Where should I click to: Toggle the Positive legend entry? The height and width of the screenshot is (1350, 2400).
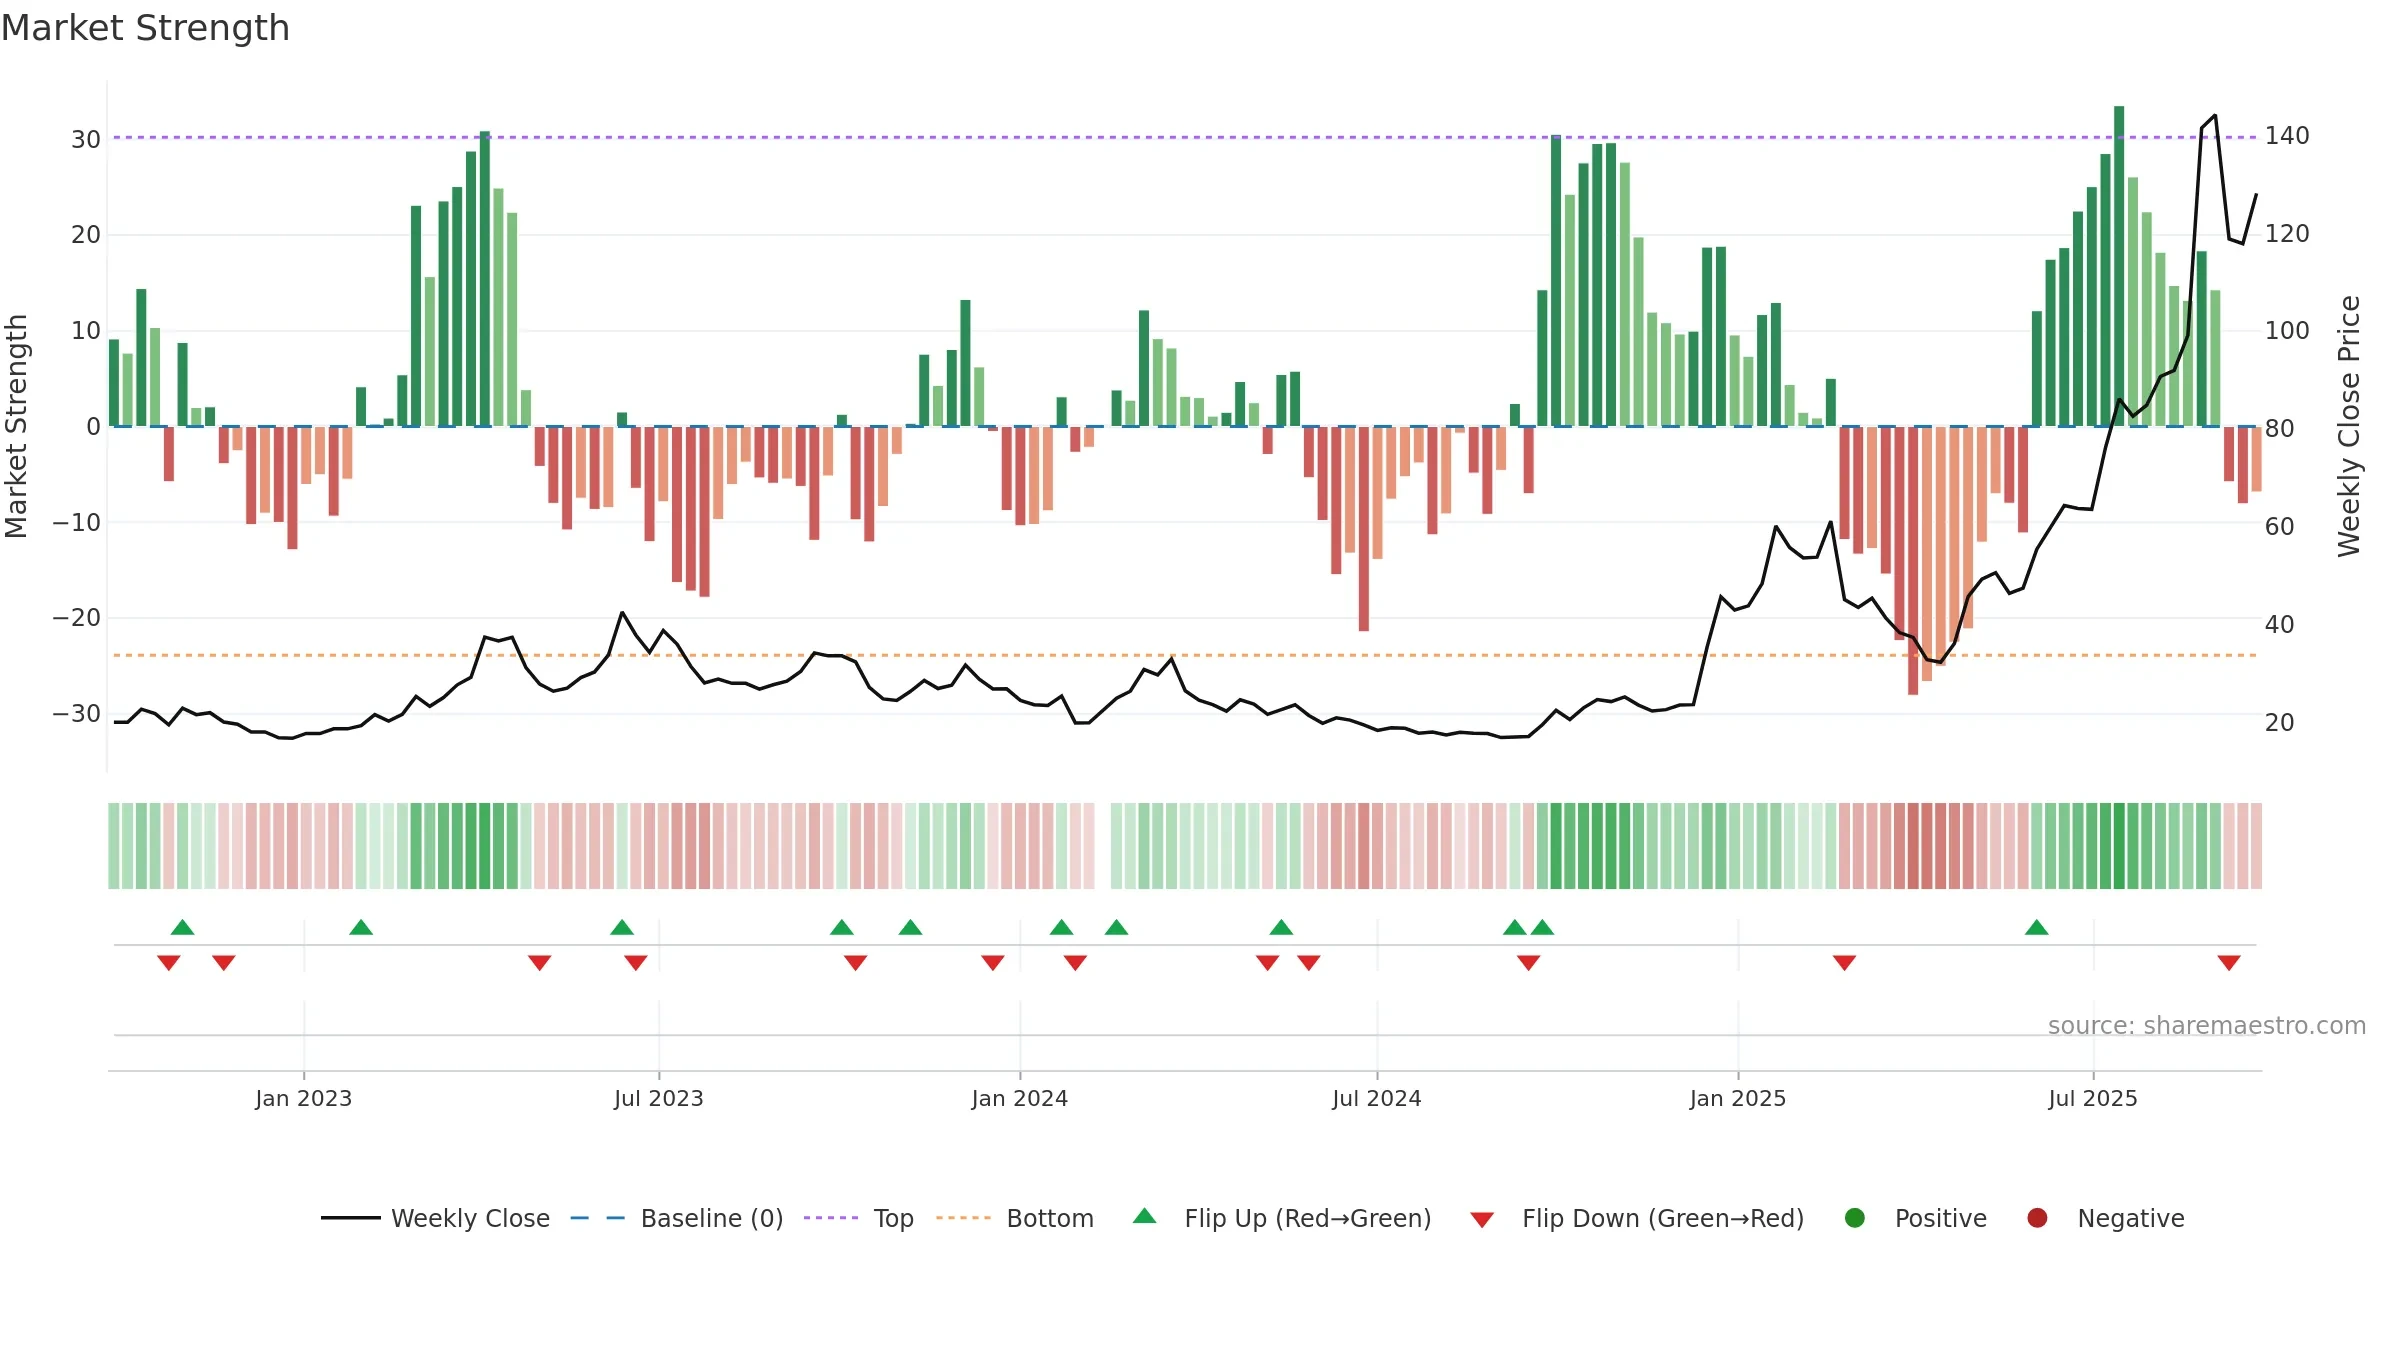(1915, 1218)
